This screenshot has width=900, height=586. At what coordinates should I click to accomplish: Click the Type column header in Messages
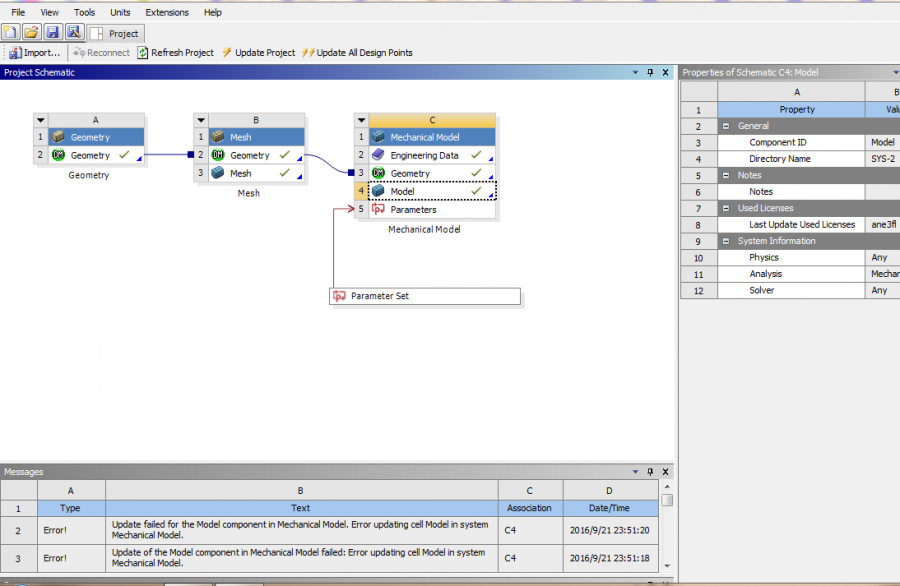[71, 508]
